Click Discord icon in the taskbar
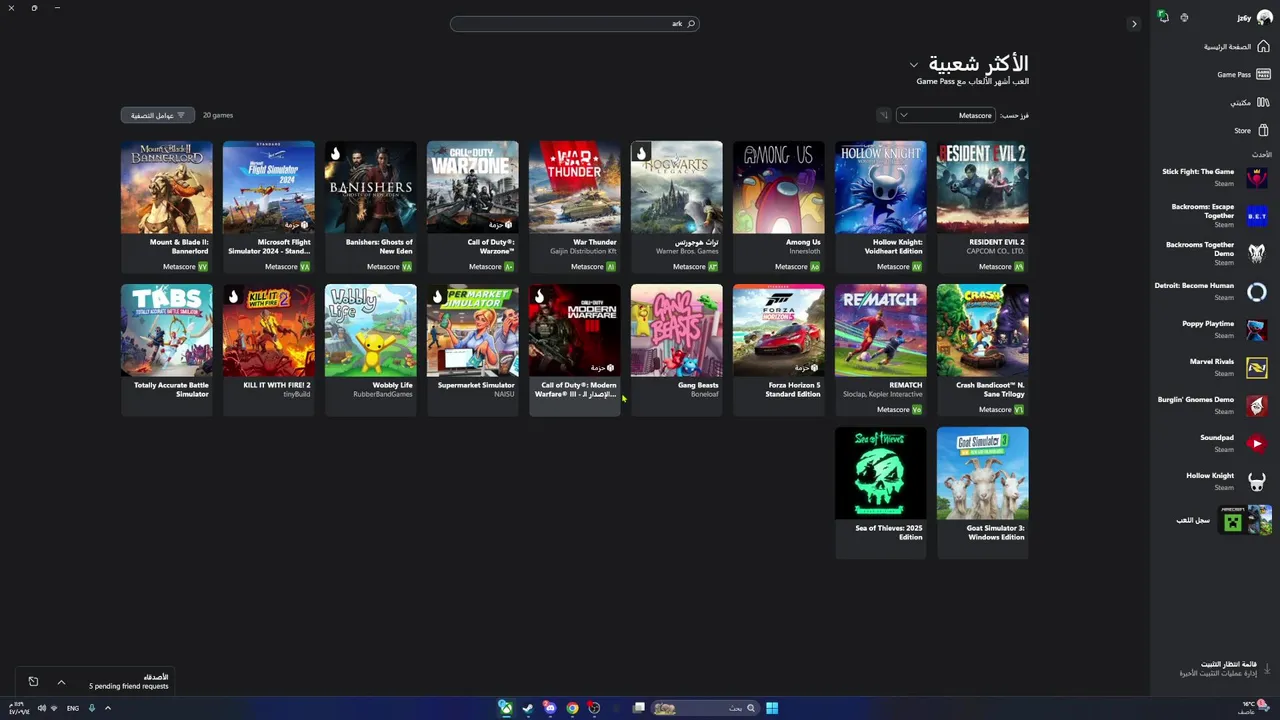This screenshot has height=720, width=1280. click(550, 708)
